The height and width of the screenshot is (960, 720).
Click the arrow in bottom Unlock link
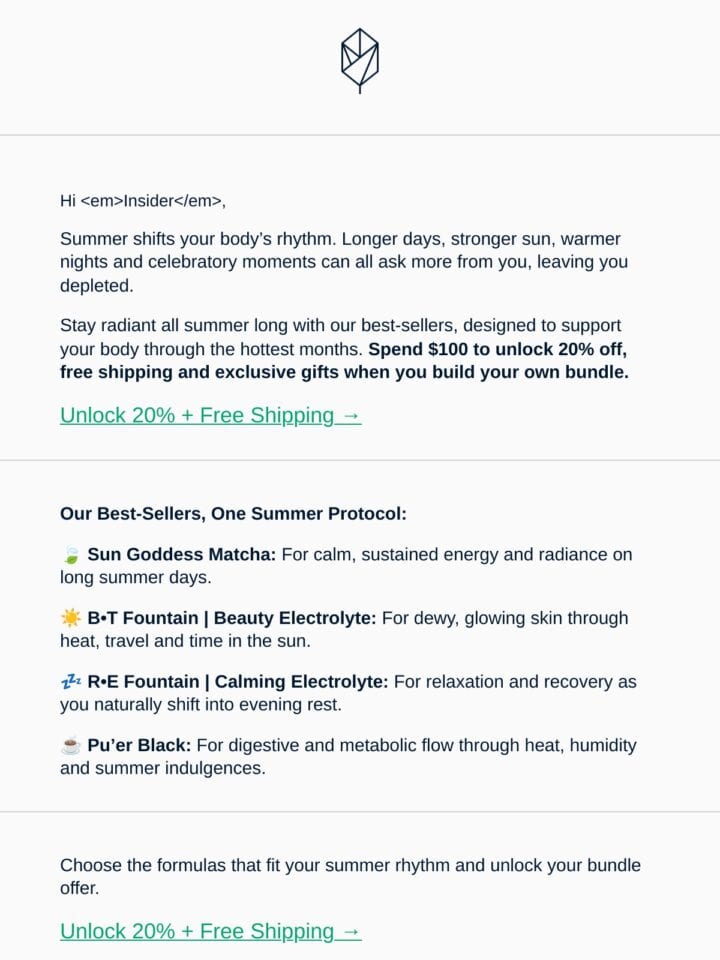tap(351, 931)
